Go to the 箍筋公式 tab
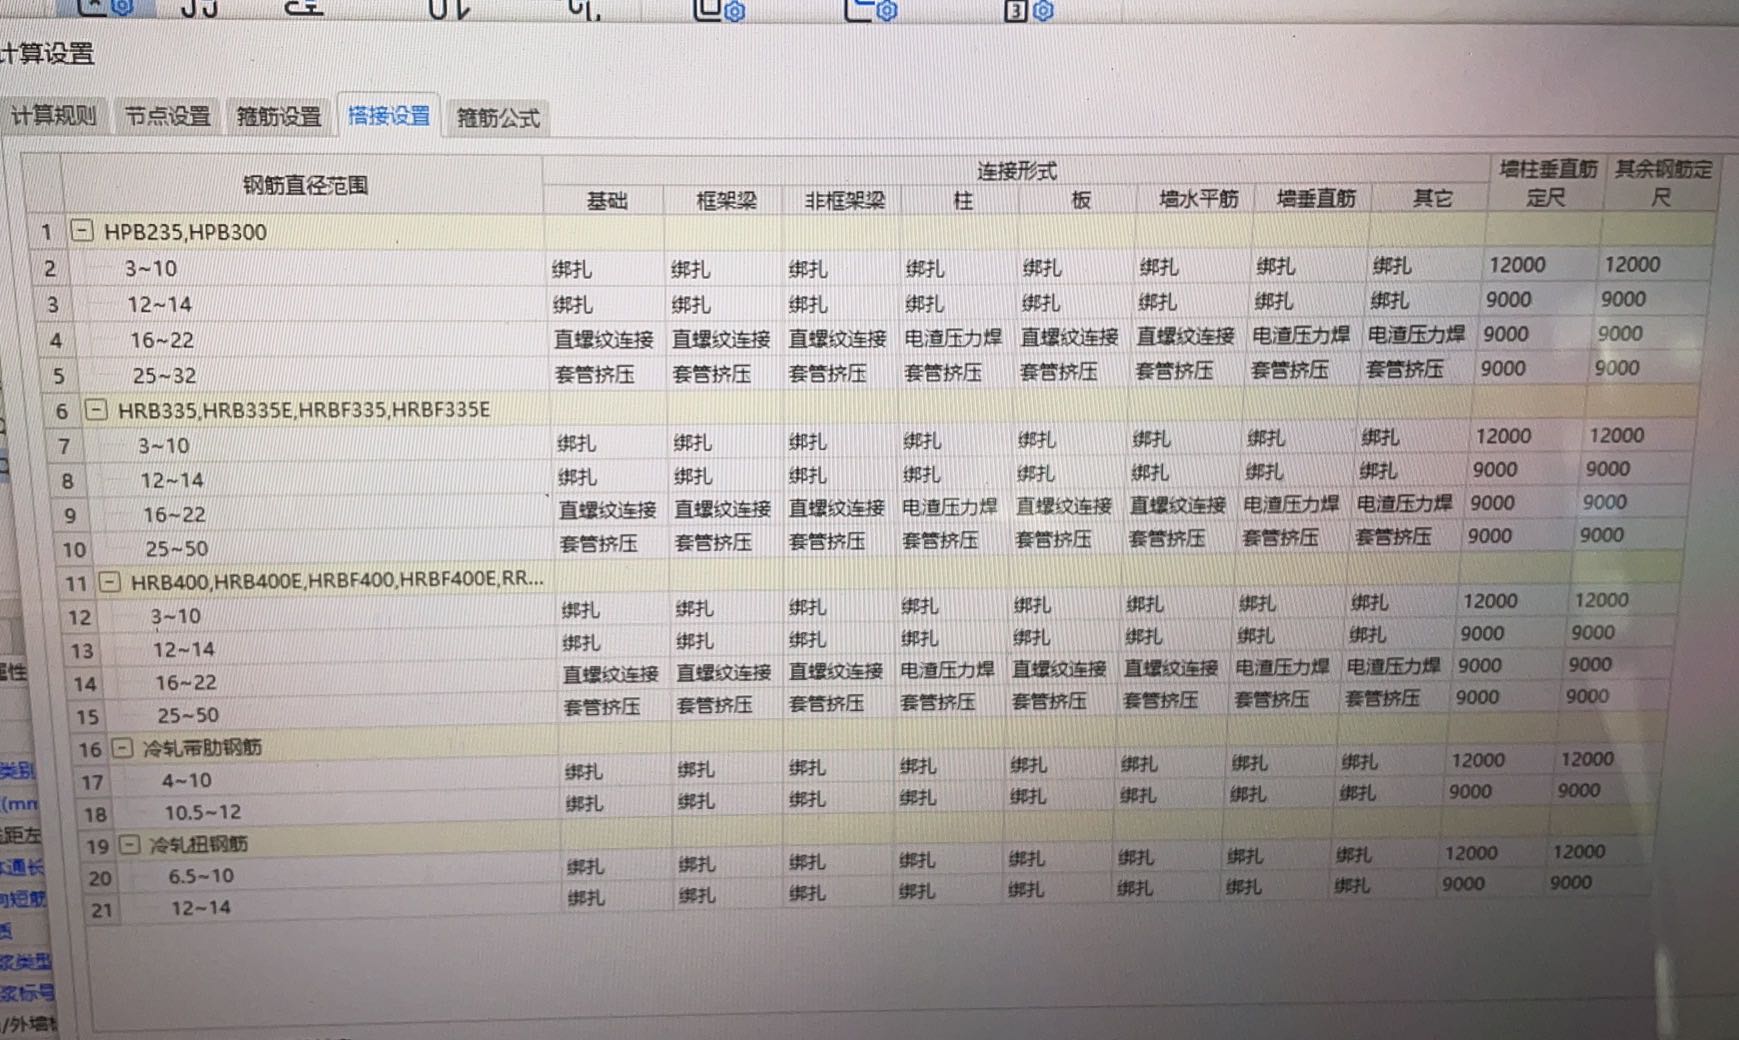 (x=498, y=118)
